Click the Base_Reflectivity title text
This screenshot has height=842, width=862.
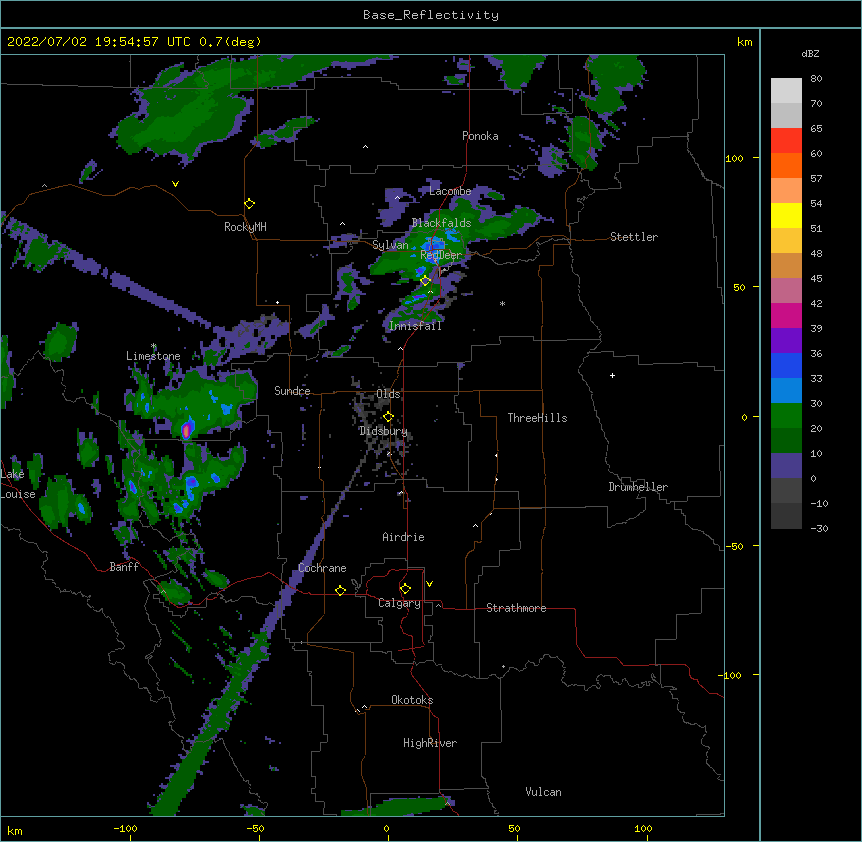431,15
